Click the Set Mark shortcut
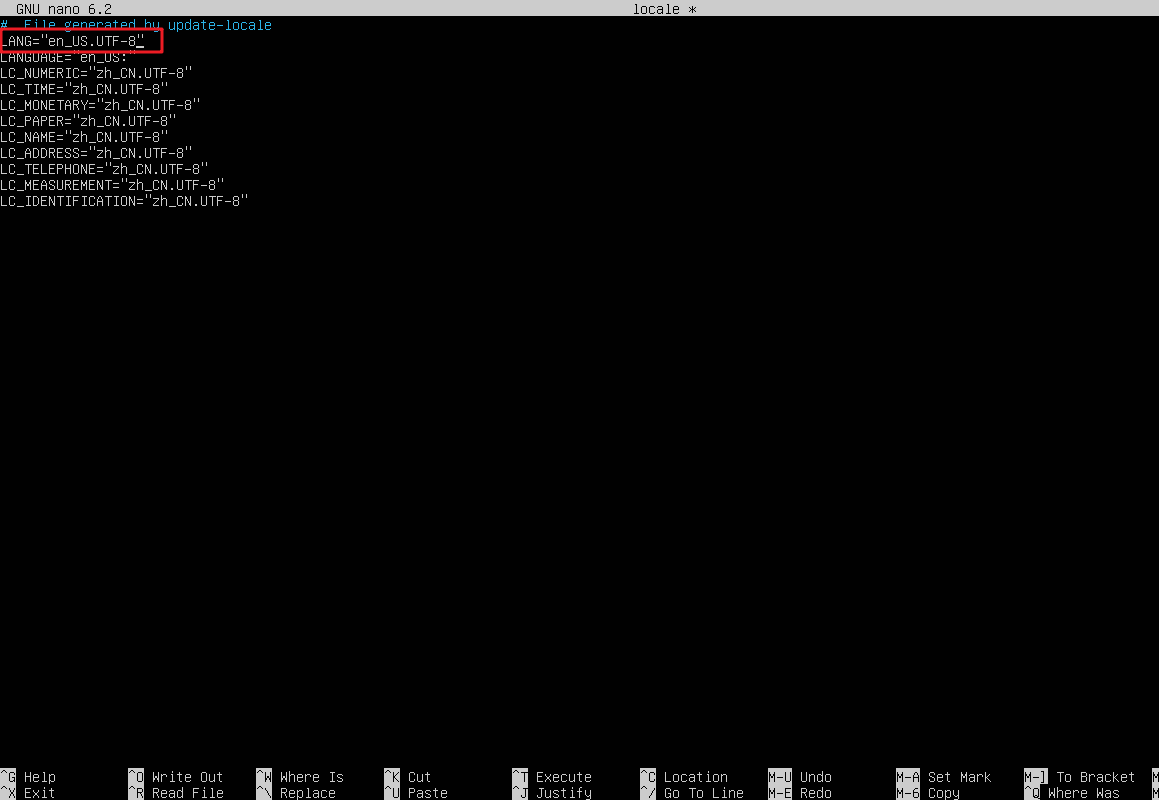Screen dimensions: 1159x800 pyautogui.click(x=959, y=777)
